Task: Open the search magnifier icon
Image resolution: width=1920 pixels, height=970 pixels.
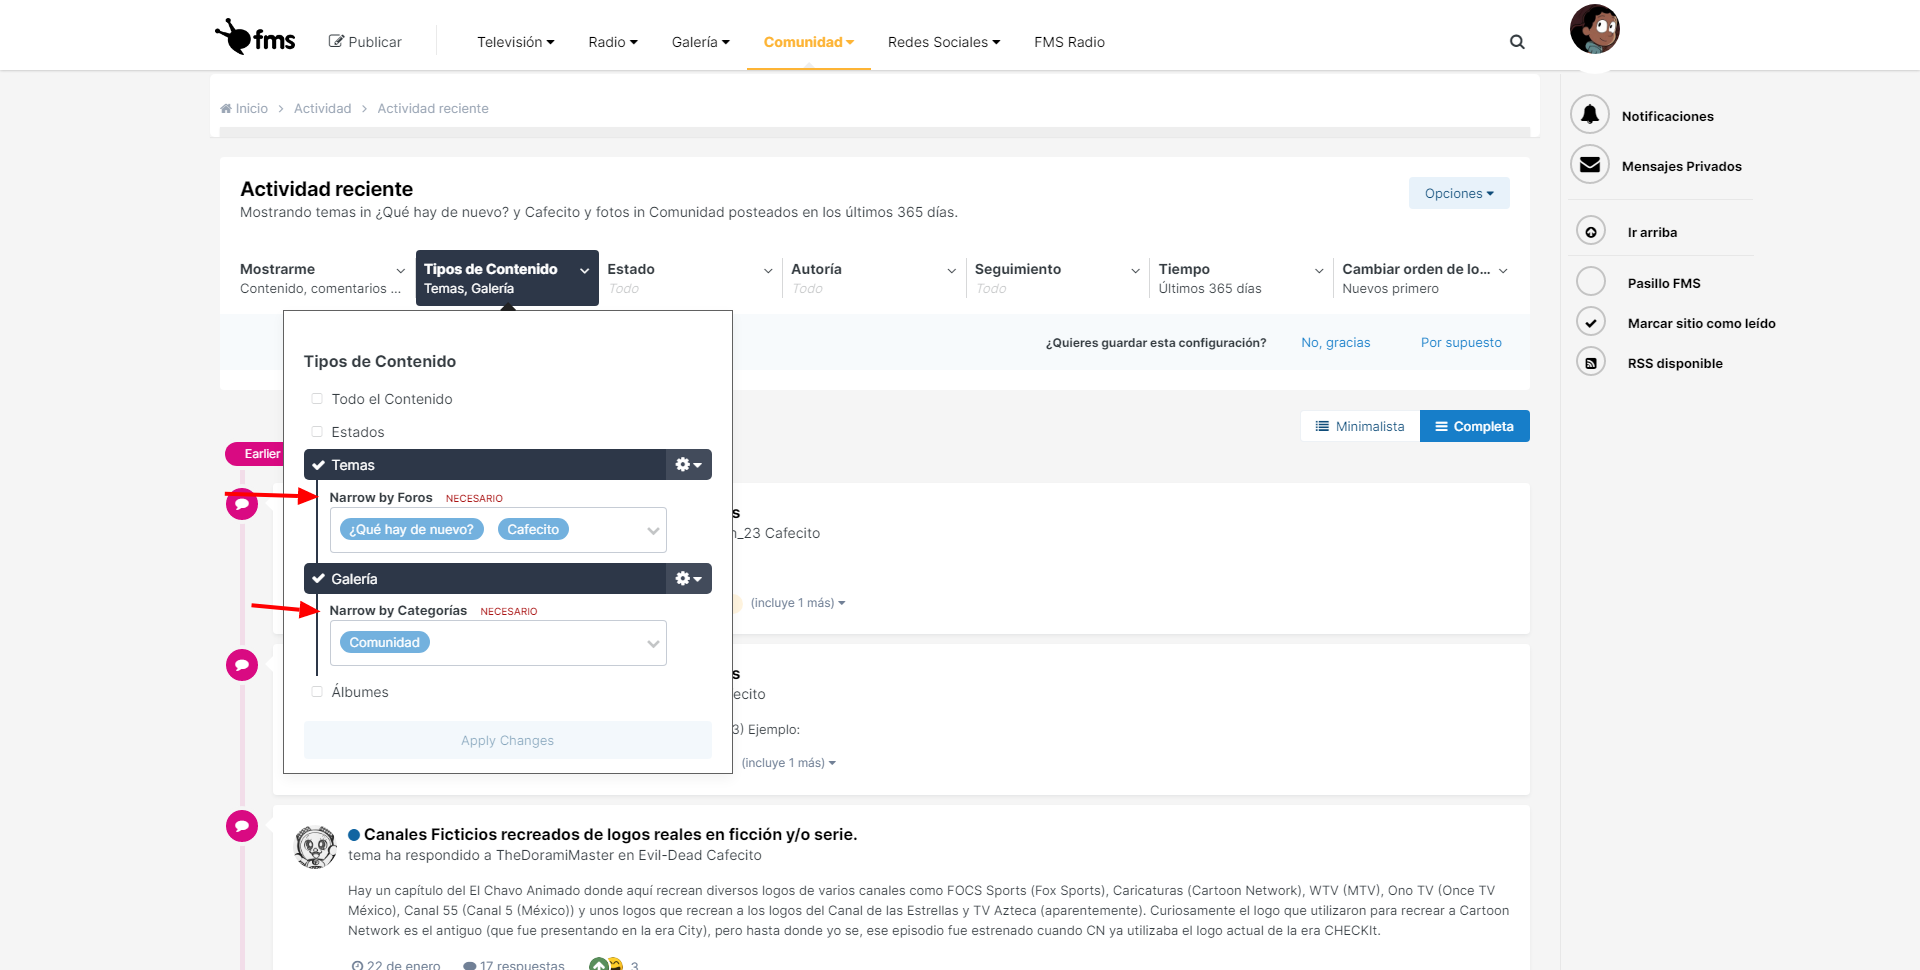Action: click(1517, 42)
